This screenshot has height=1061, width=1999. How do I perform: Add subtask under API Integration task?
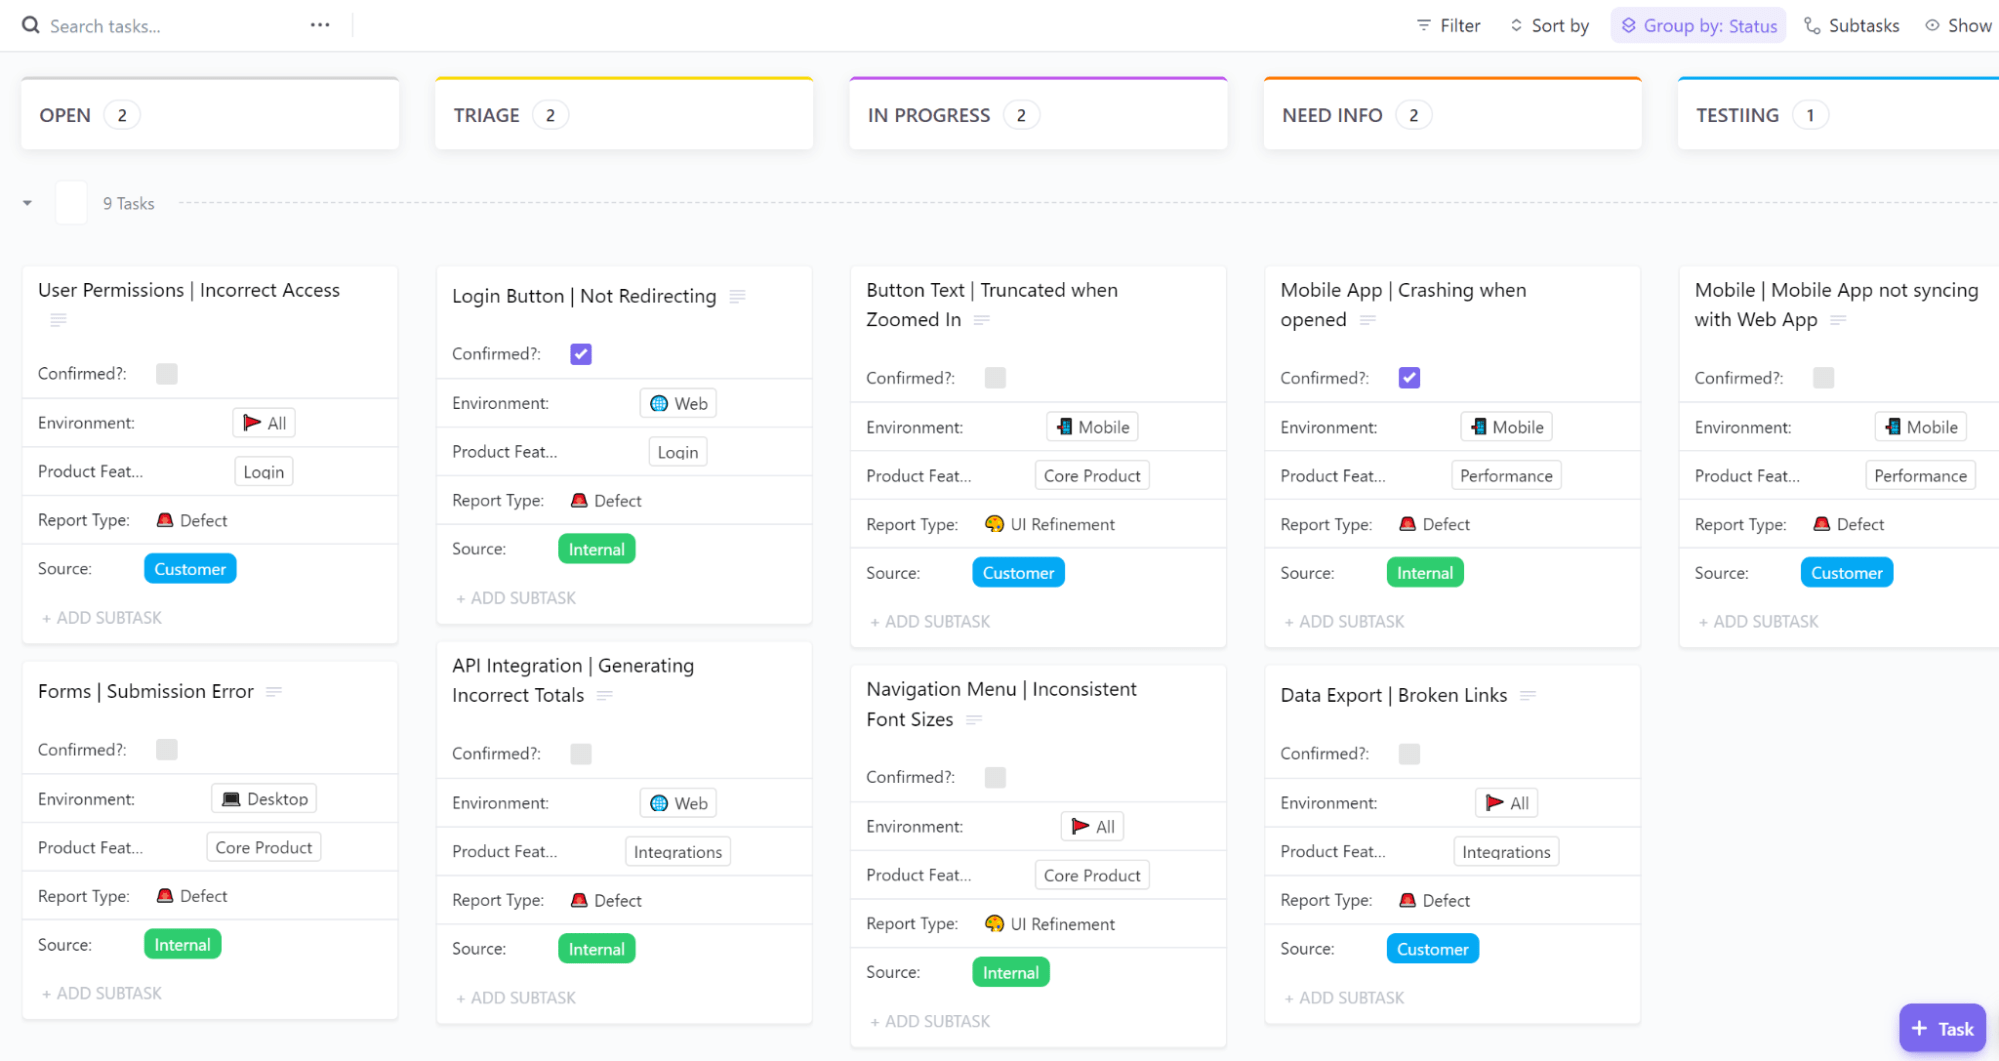point(517,998)
